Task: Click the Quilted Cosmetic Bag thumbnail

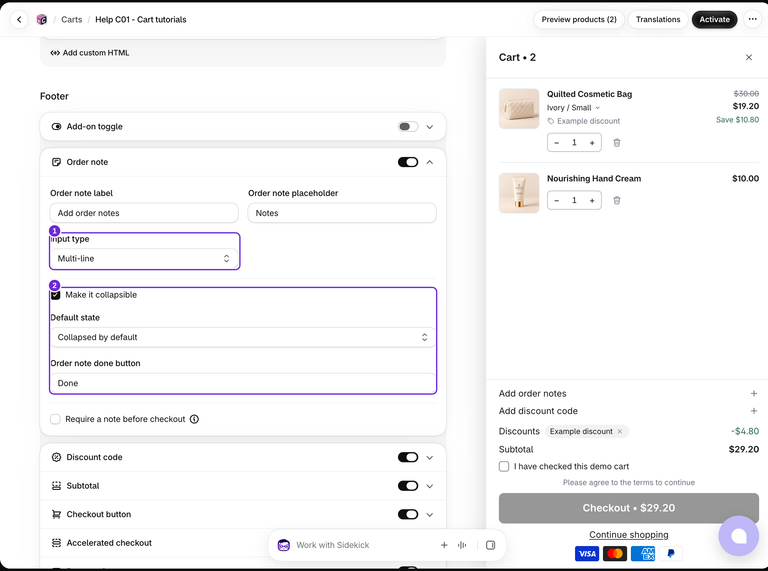Action: (x=519, y=109)
